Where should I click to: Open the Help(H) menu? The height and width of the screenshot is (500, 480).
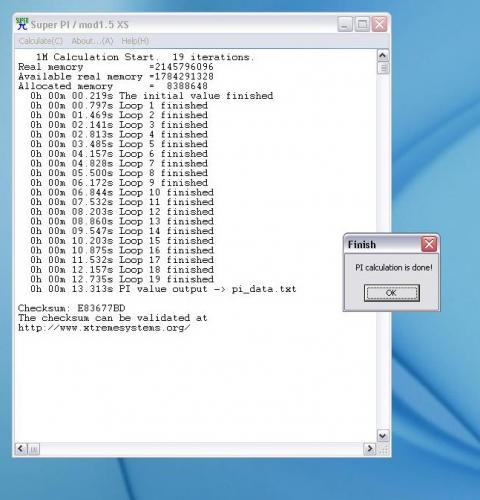coord(135,41)
